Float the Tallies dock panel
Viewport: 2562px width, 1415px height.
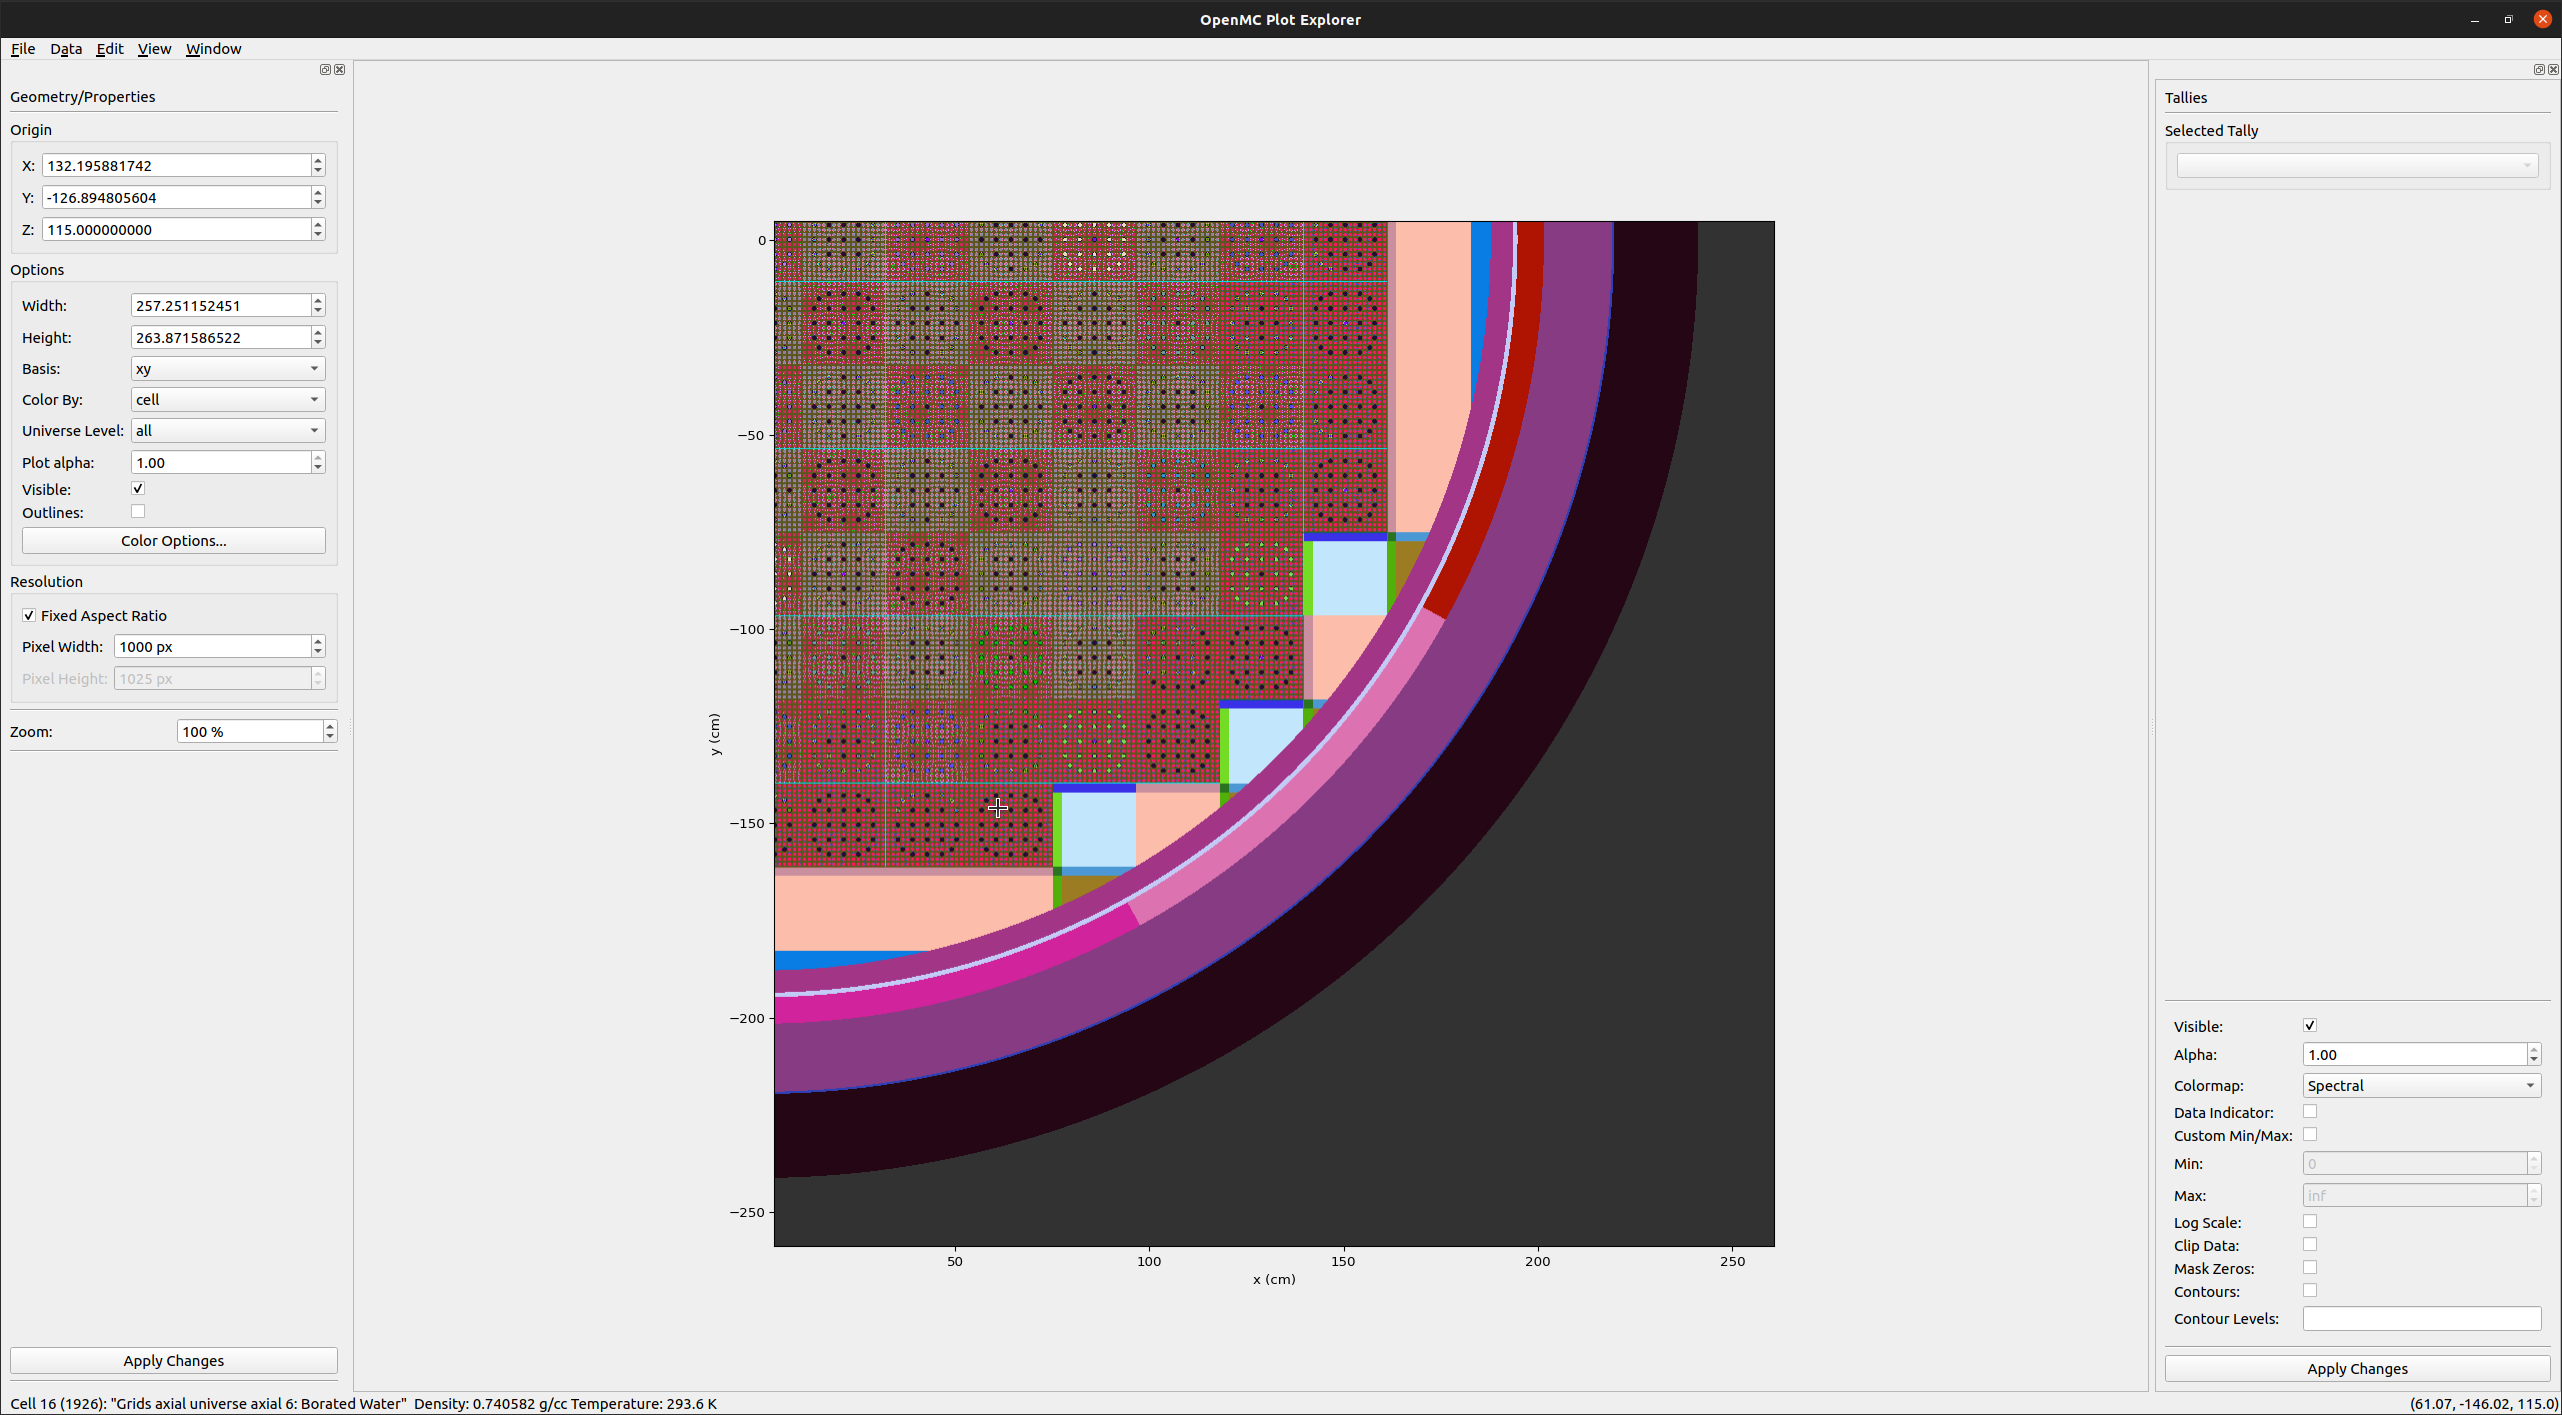[x=2538, y=69]
